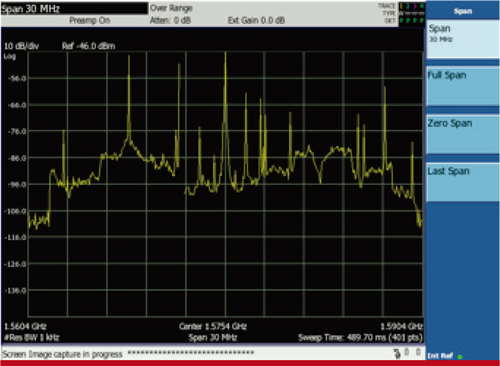This screenshot has width=500, height=366.
Task: Select green trace 4 indicator
Action: [422, 6]
